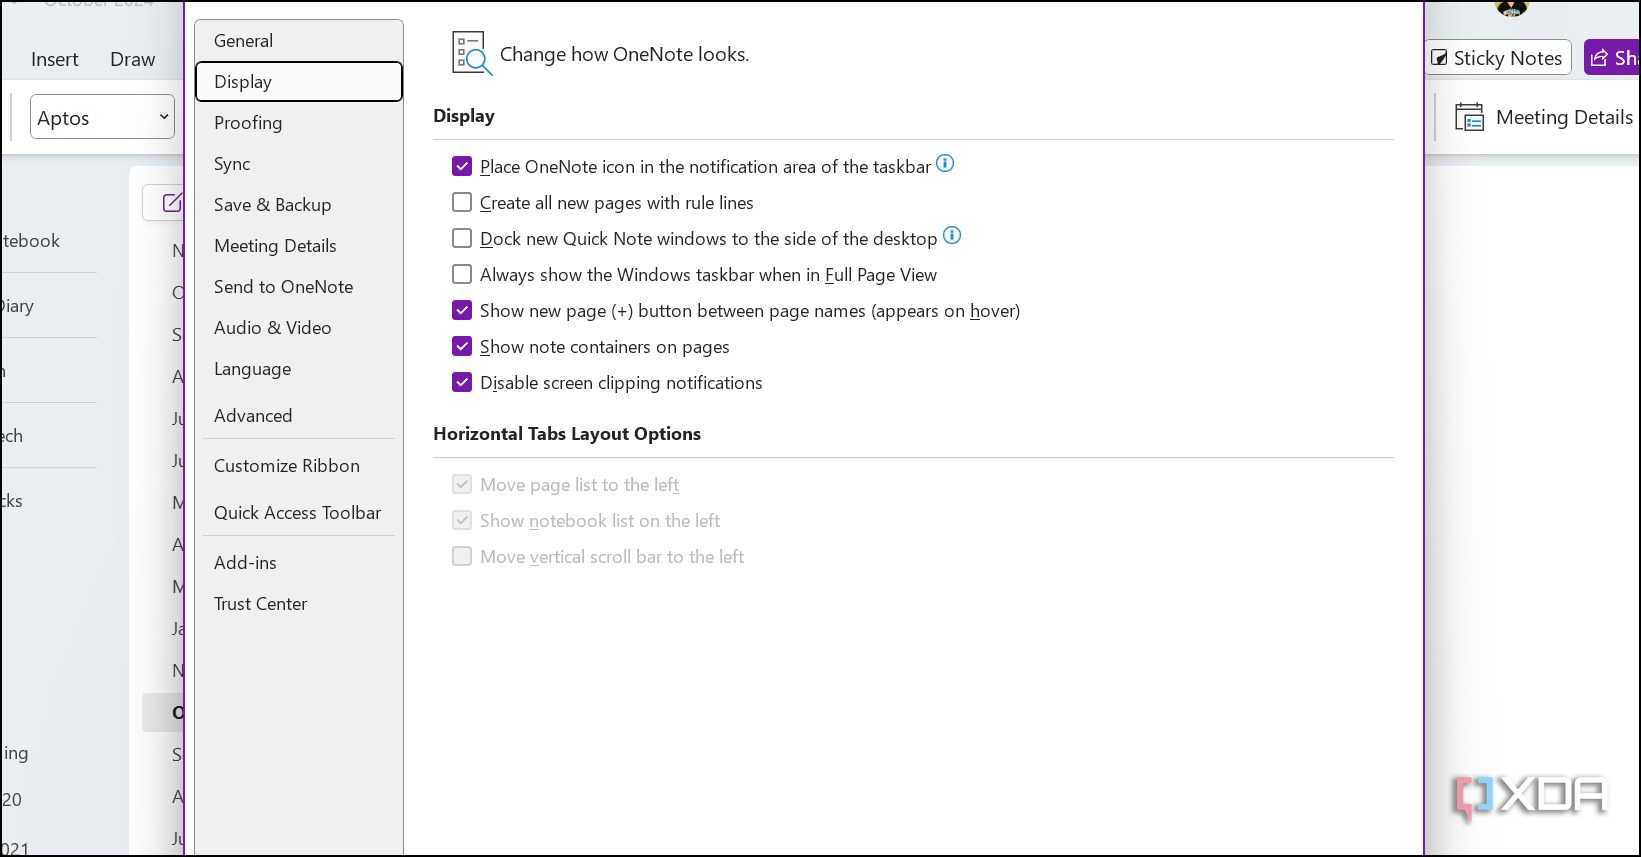Uncheck Show note containers on pages

(462, 346)
